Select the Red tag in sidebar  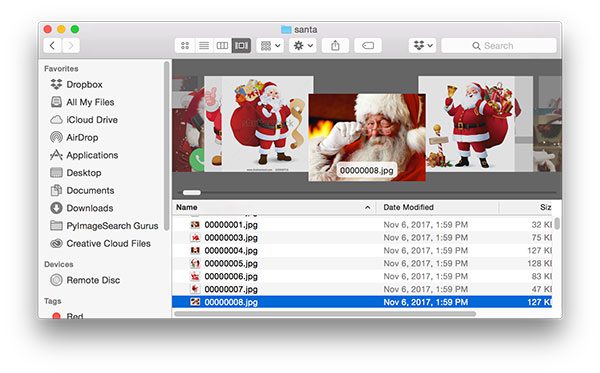tap(67, 316)
